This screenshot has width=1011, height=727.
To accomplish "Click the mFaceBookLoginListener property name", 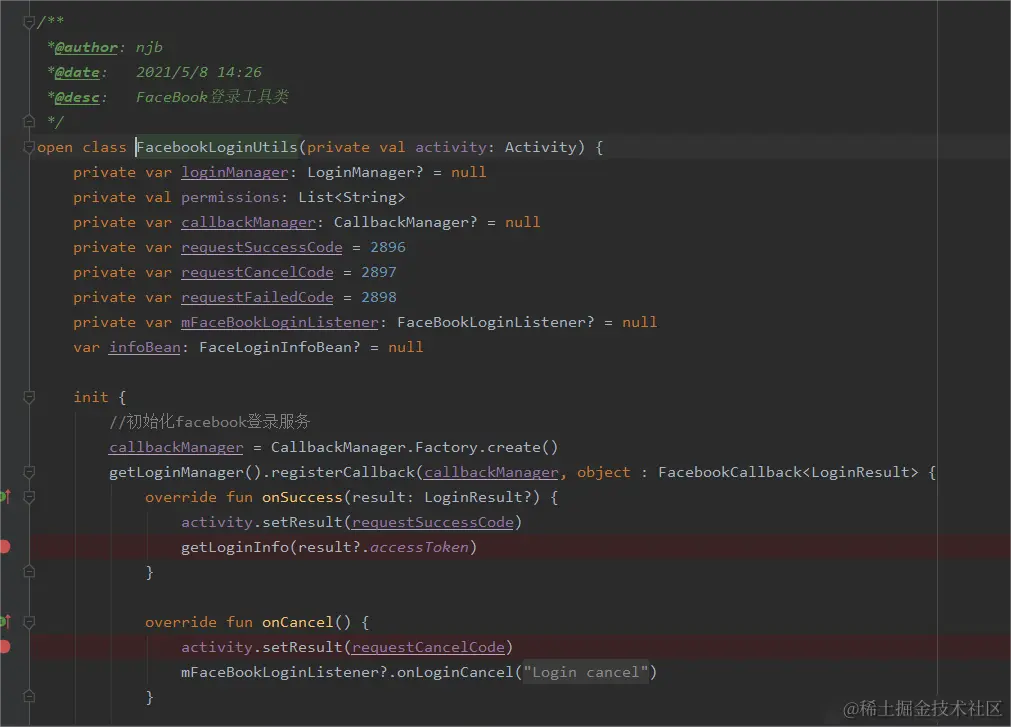I will [x=280, y=322].
